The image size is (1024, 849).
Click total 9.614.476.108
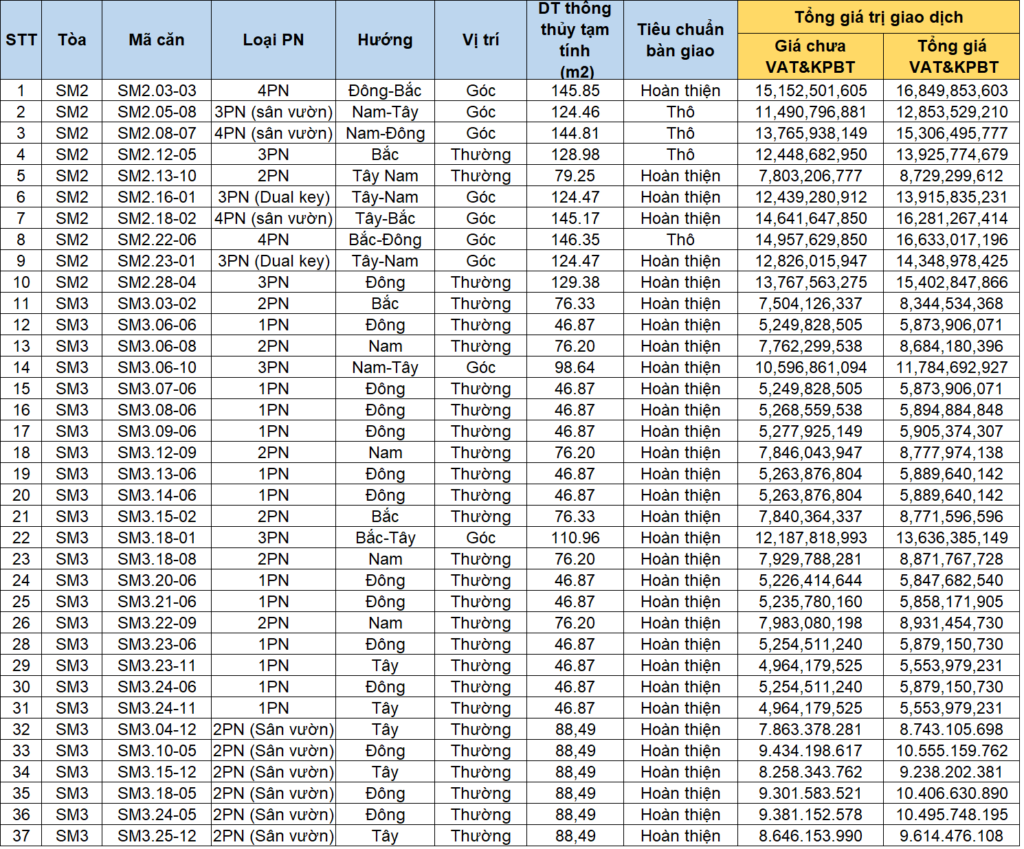(x=952, y=836)
